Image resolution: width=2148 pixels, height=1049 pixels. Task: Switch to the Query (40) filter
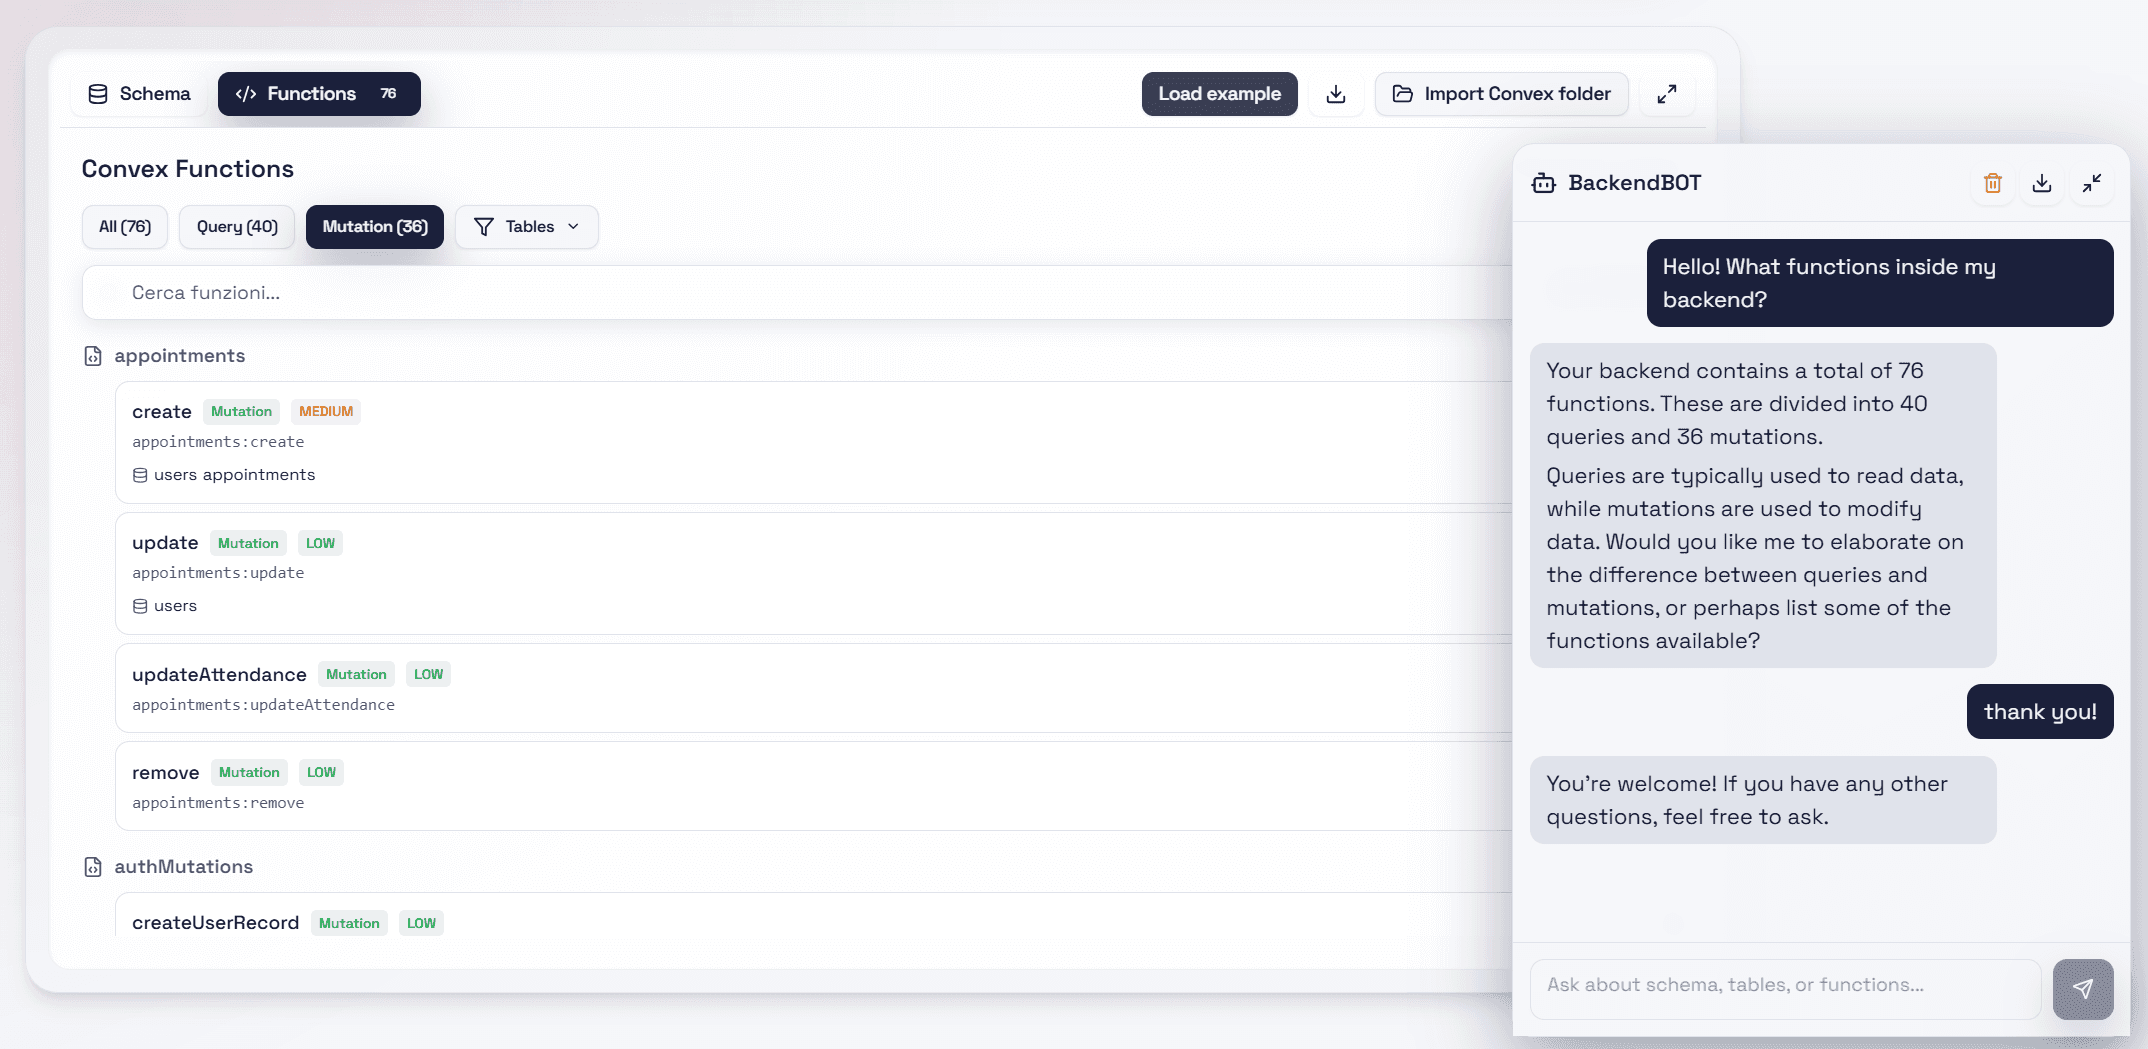[236, 226]
